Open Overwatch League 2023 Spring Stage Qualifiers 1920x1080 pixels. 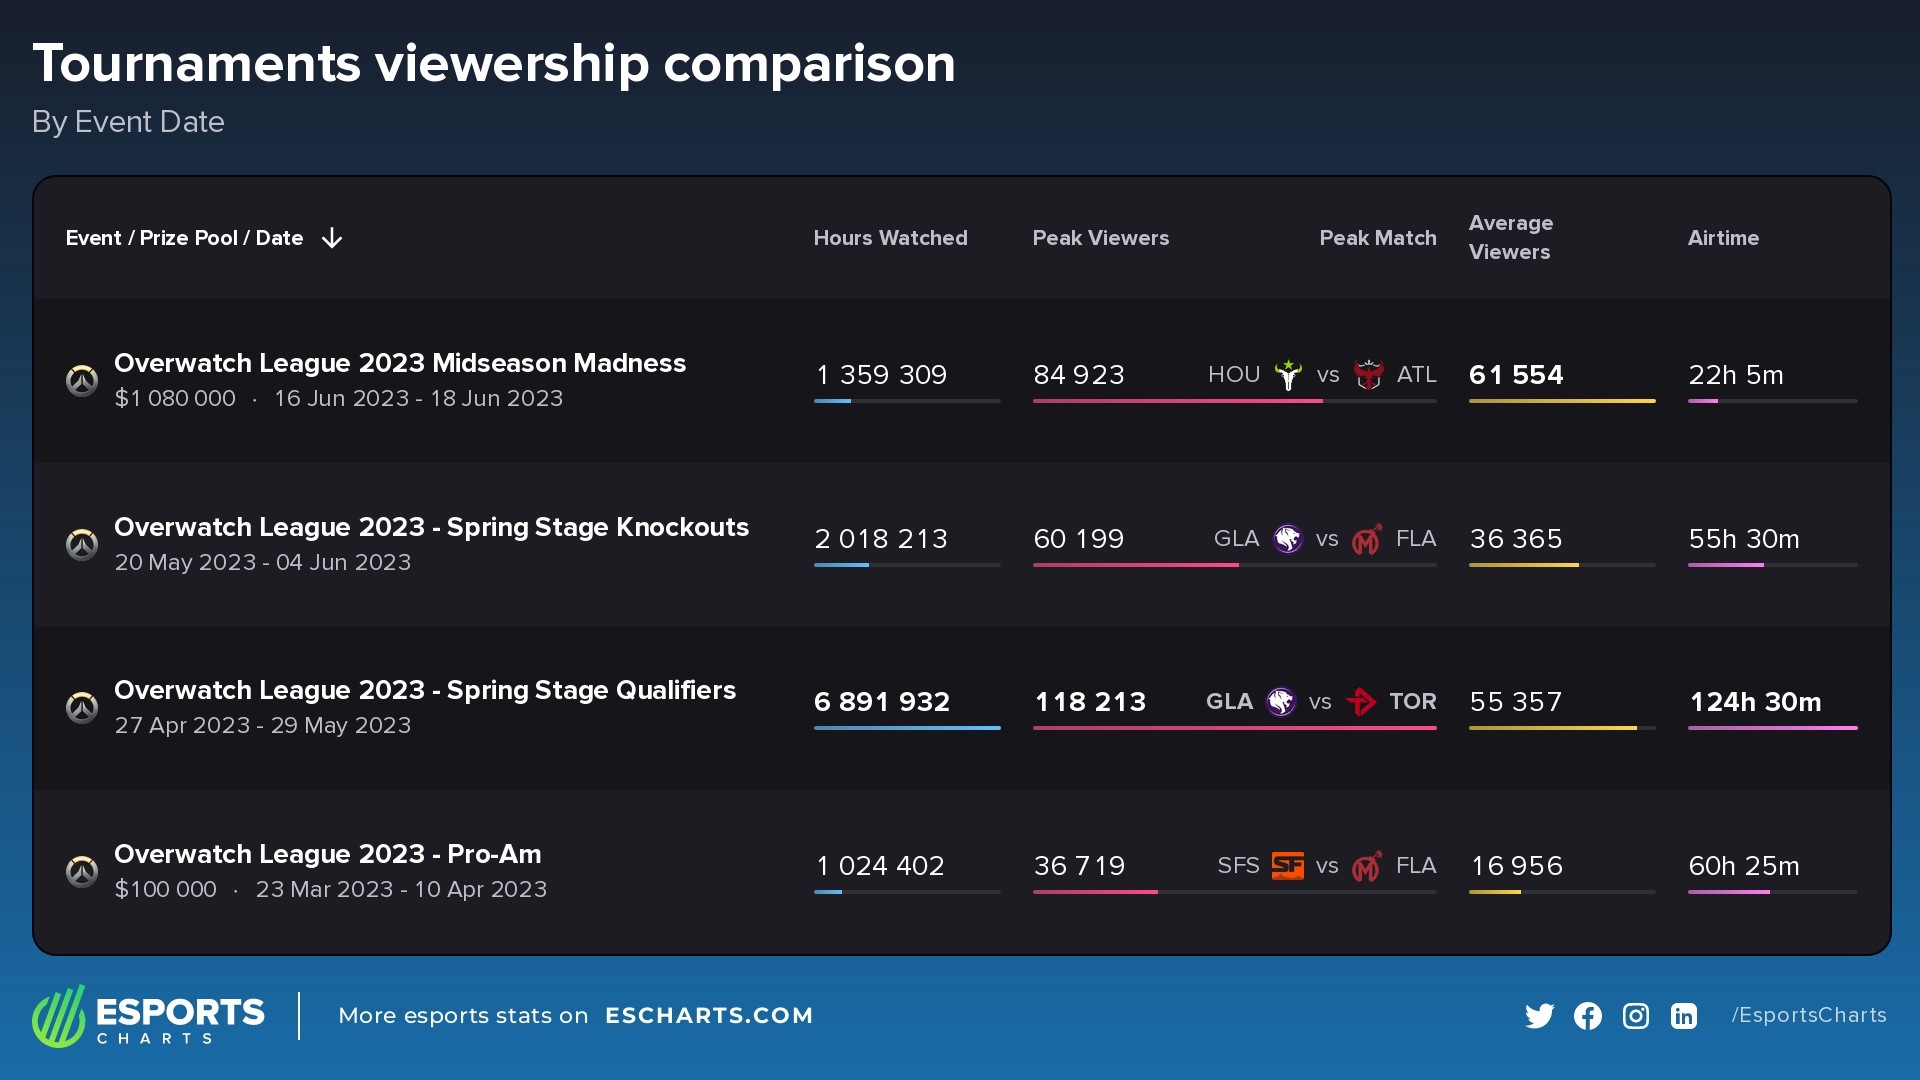tap(425, 690)
